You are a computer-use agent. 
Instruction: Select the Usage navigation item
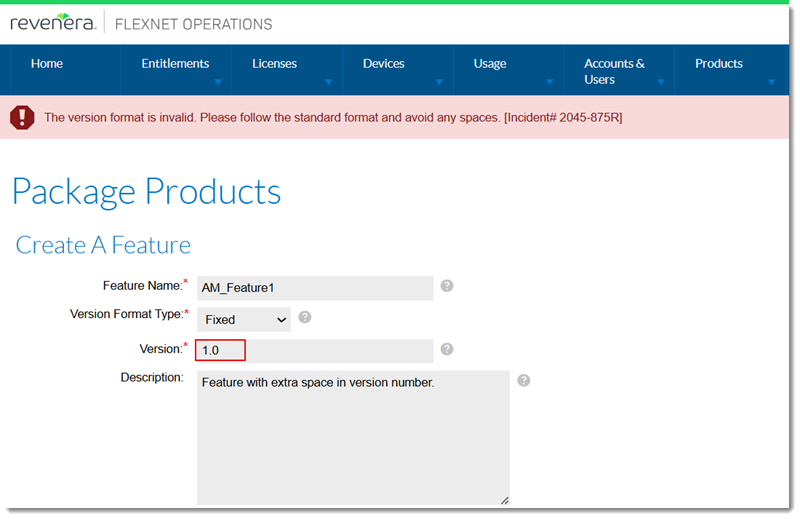pos(489,64)
